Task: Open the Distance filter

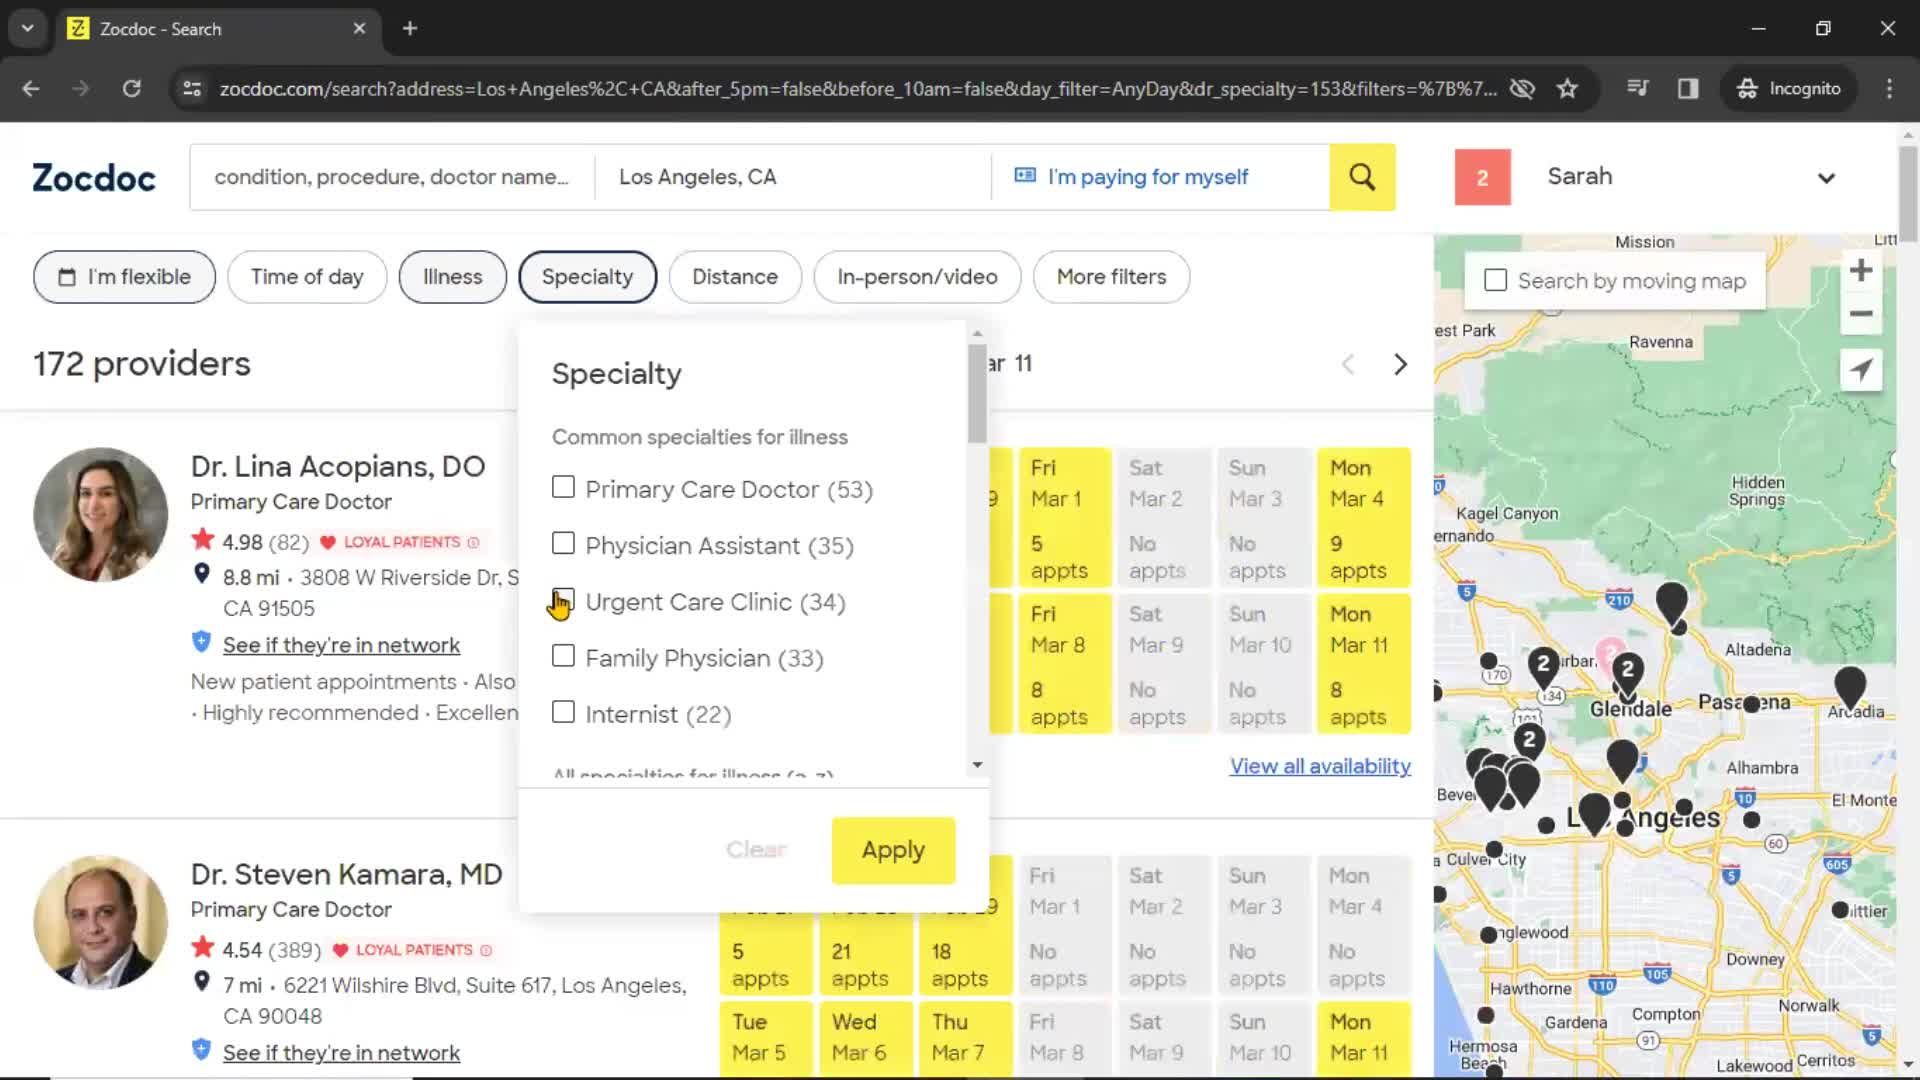Action: point(735,277)
